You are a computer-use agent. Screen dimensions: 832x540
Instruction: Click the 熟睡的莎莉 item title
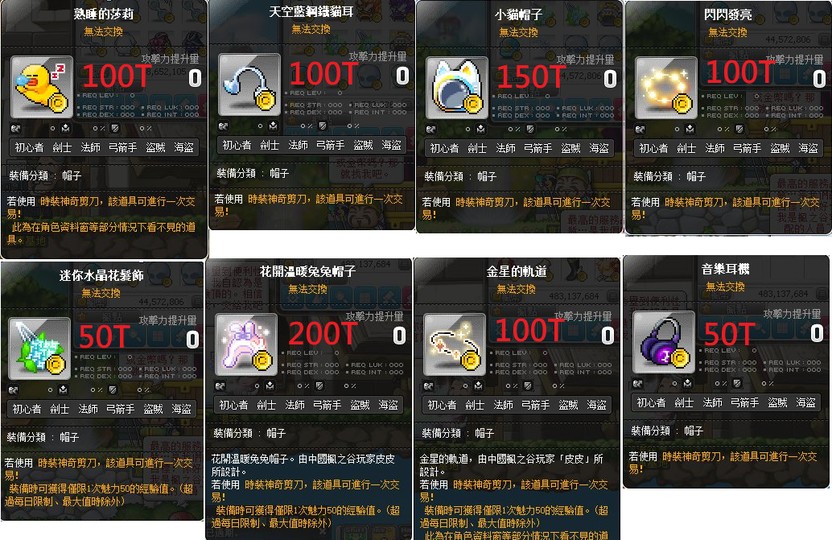tap(103, 13)
